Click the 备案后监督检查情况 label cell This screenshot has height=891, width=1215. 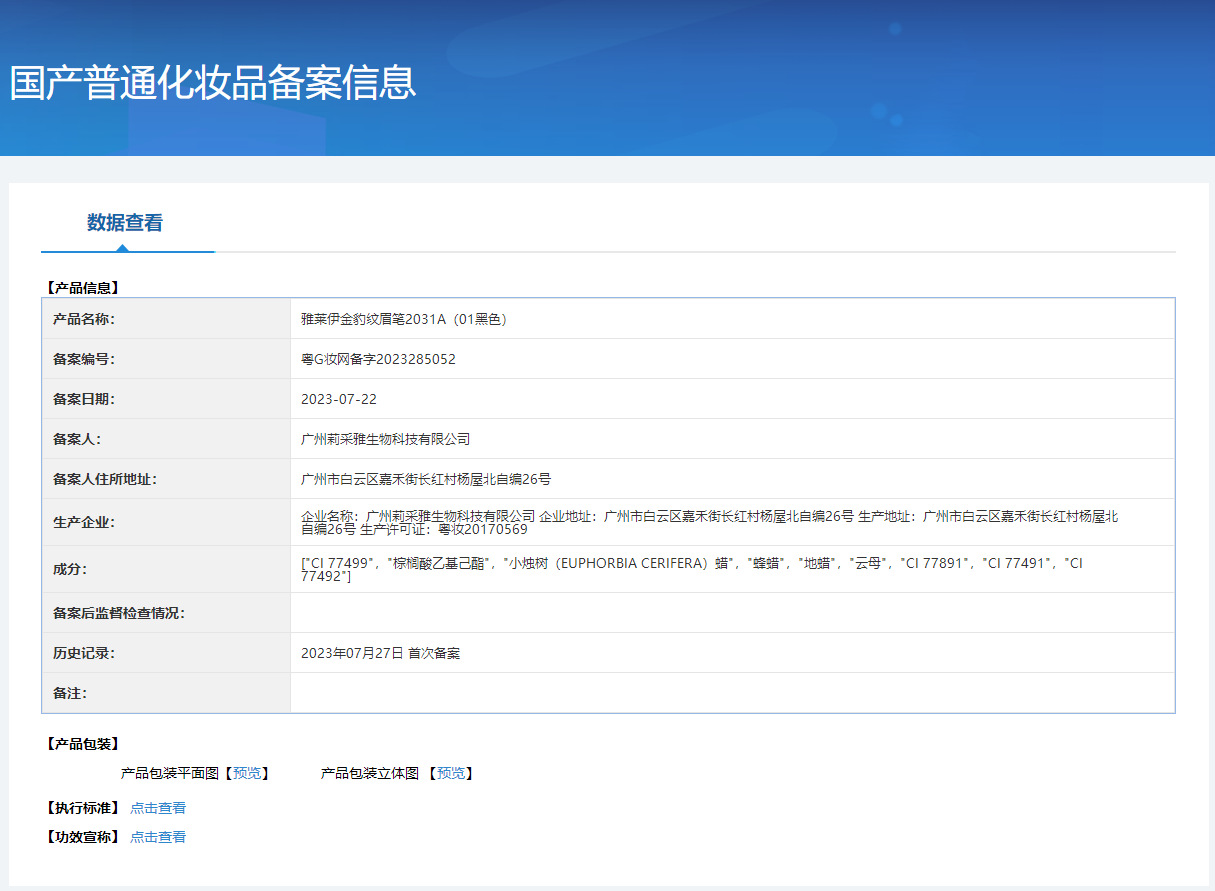[166, 613]
